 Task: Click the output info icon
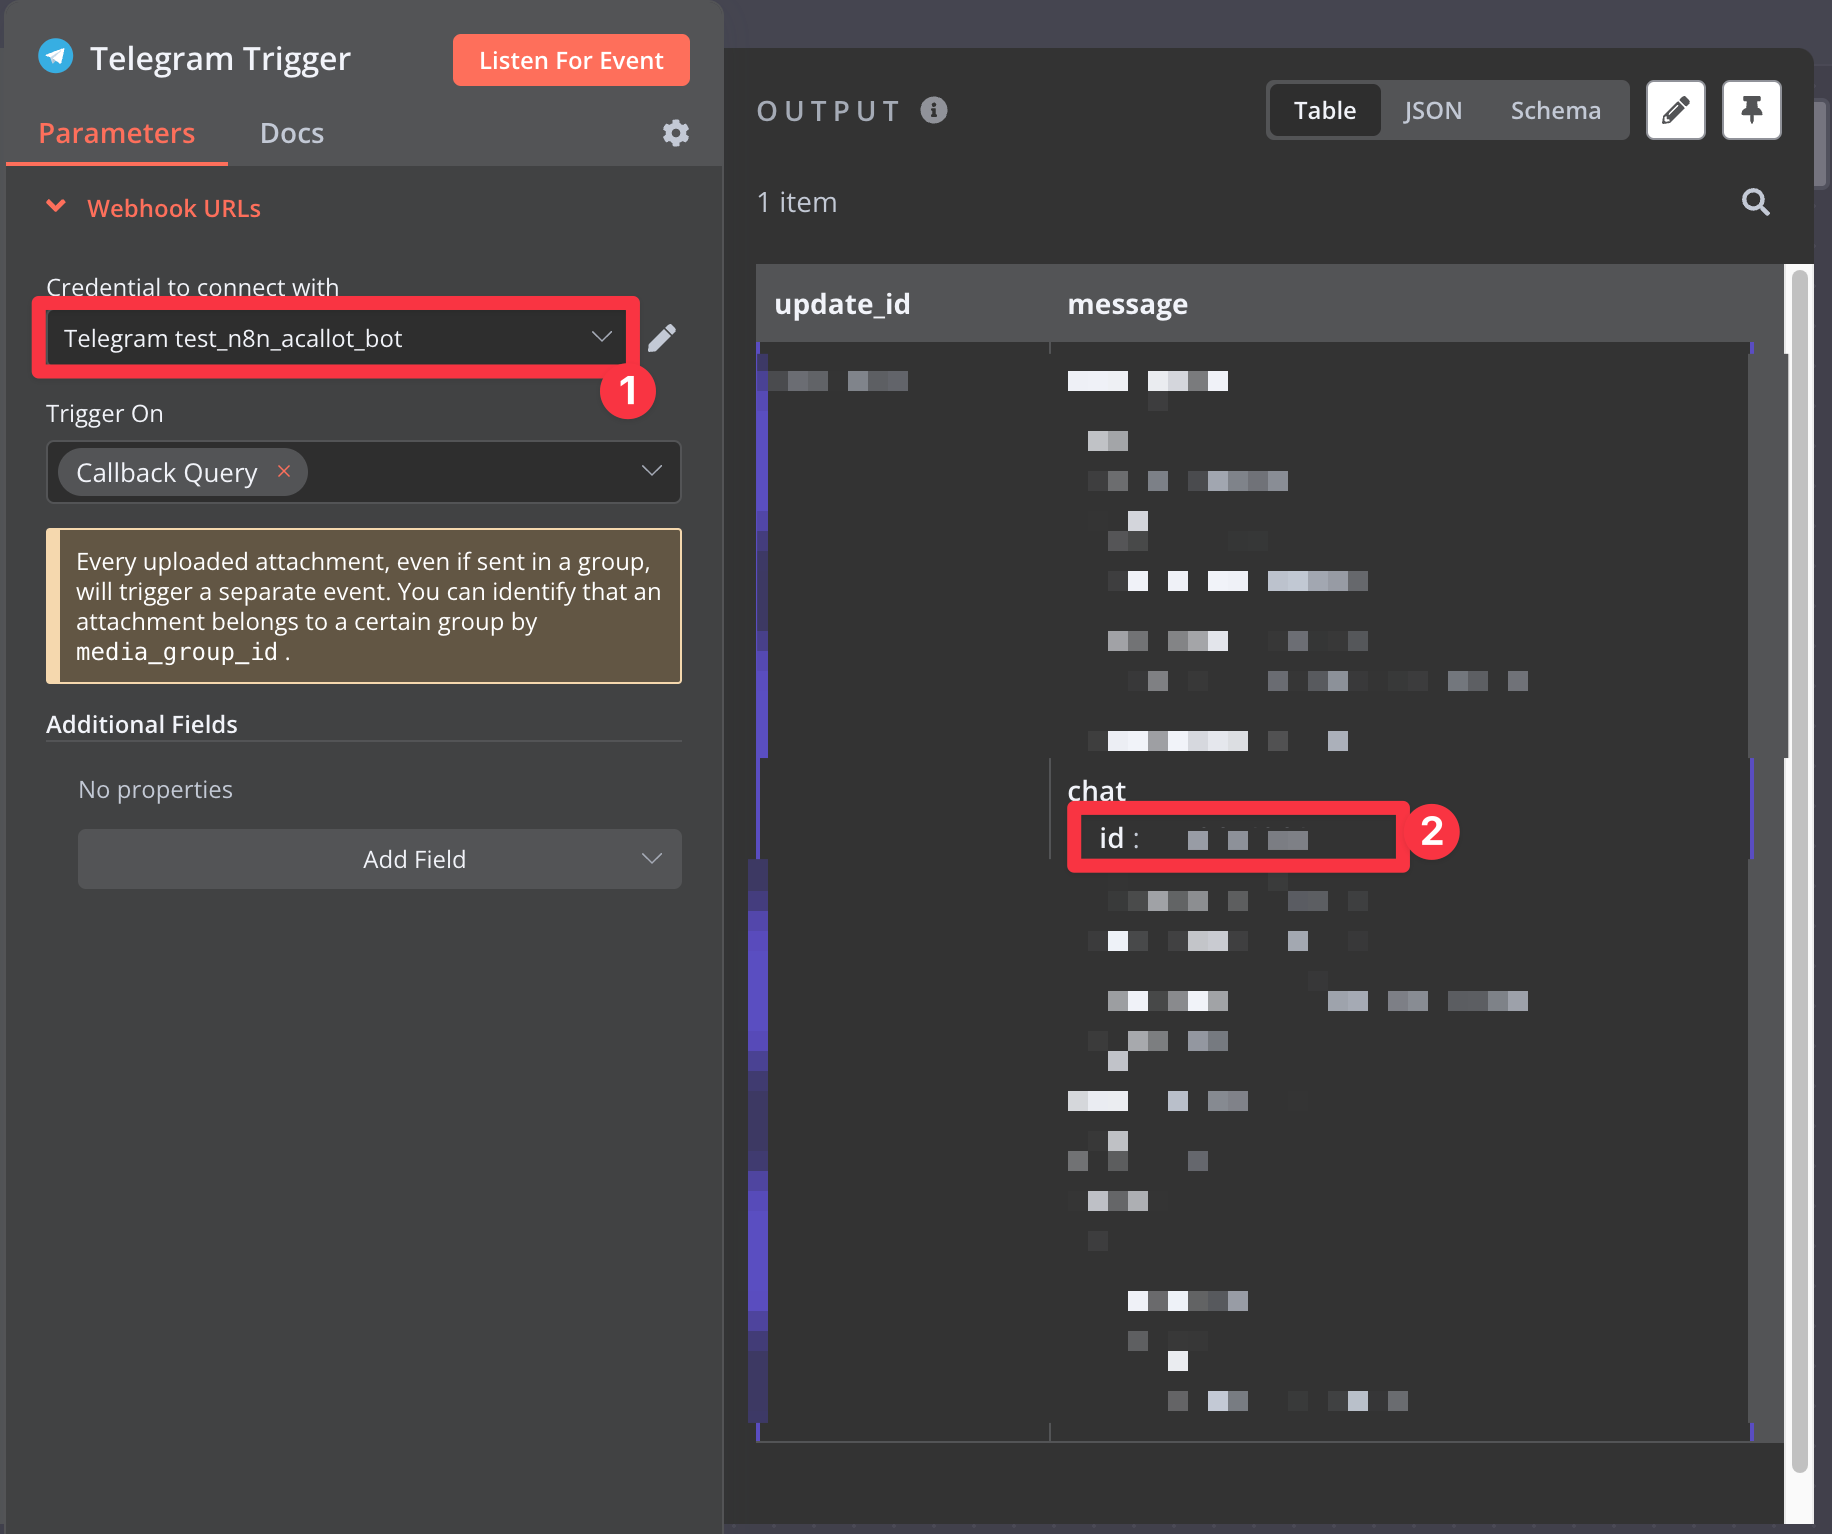tap(934, 110)
